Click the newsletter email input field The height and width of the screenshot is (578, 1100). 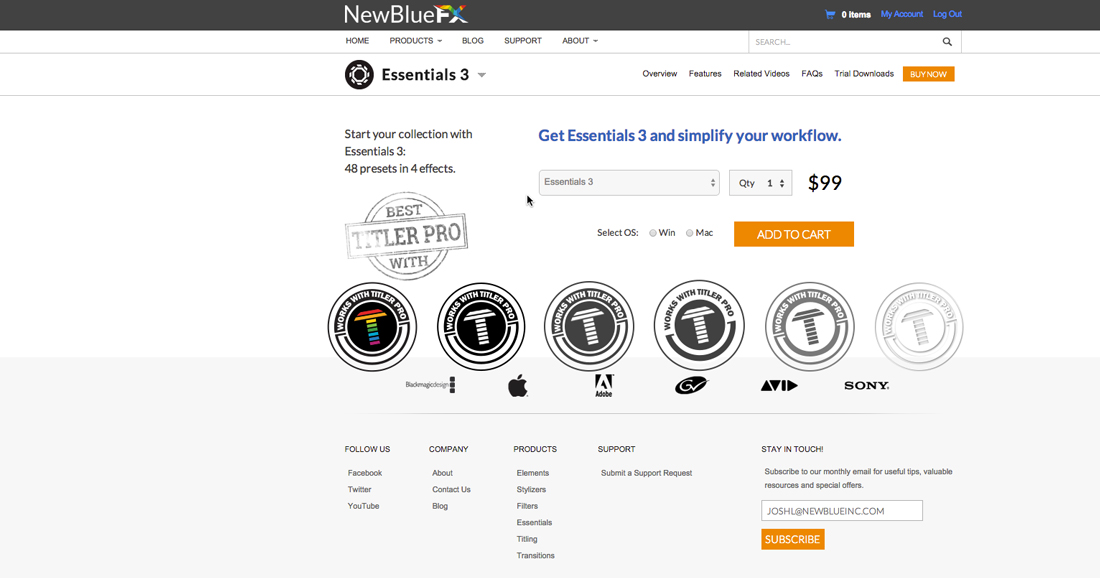tap(842, 511)
